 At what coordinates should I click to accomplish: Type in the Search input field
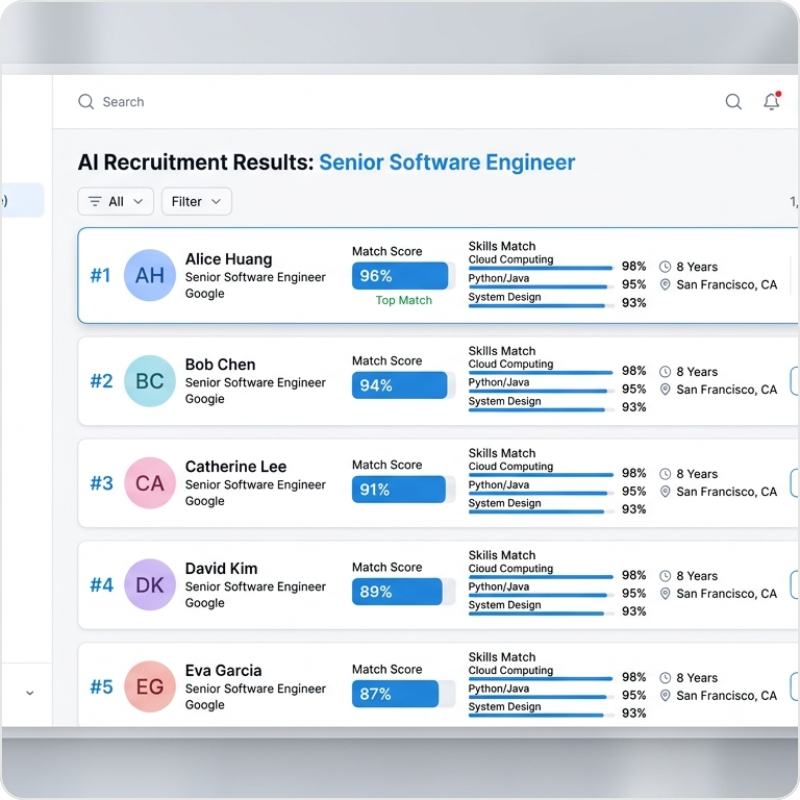[x=400, y=102]
